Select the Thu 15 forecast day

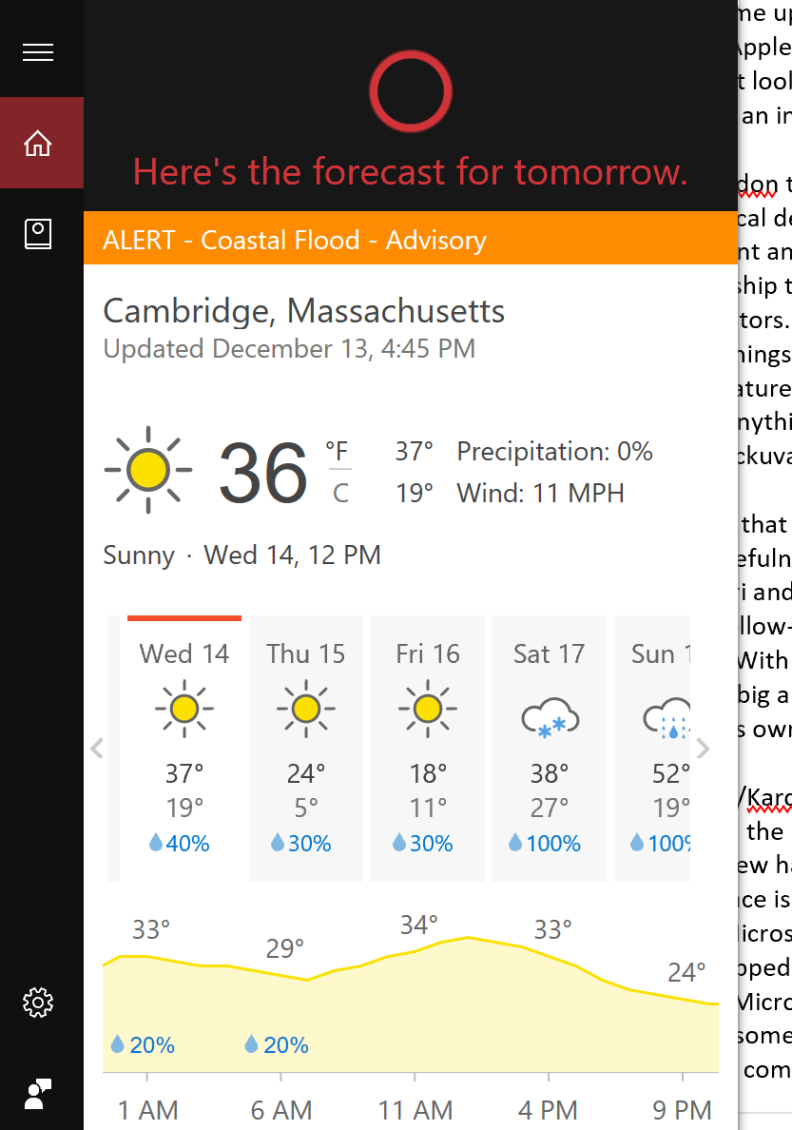click(x=306, y=748)
